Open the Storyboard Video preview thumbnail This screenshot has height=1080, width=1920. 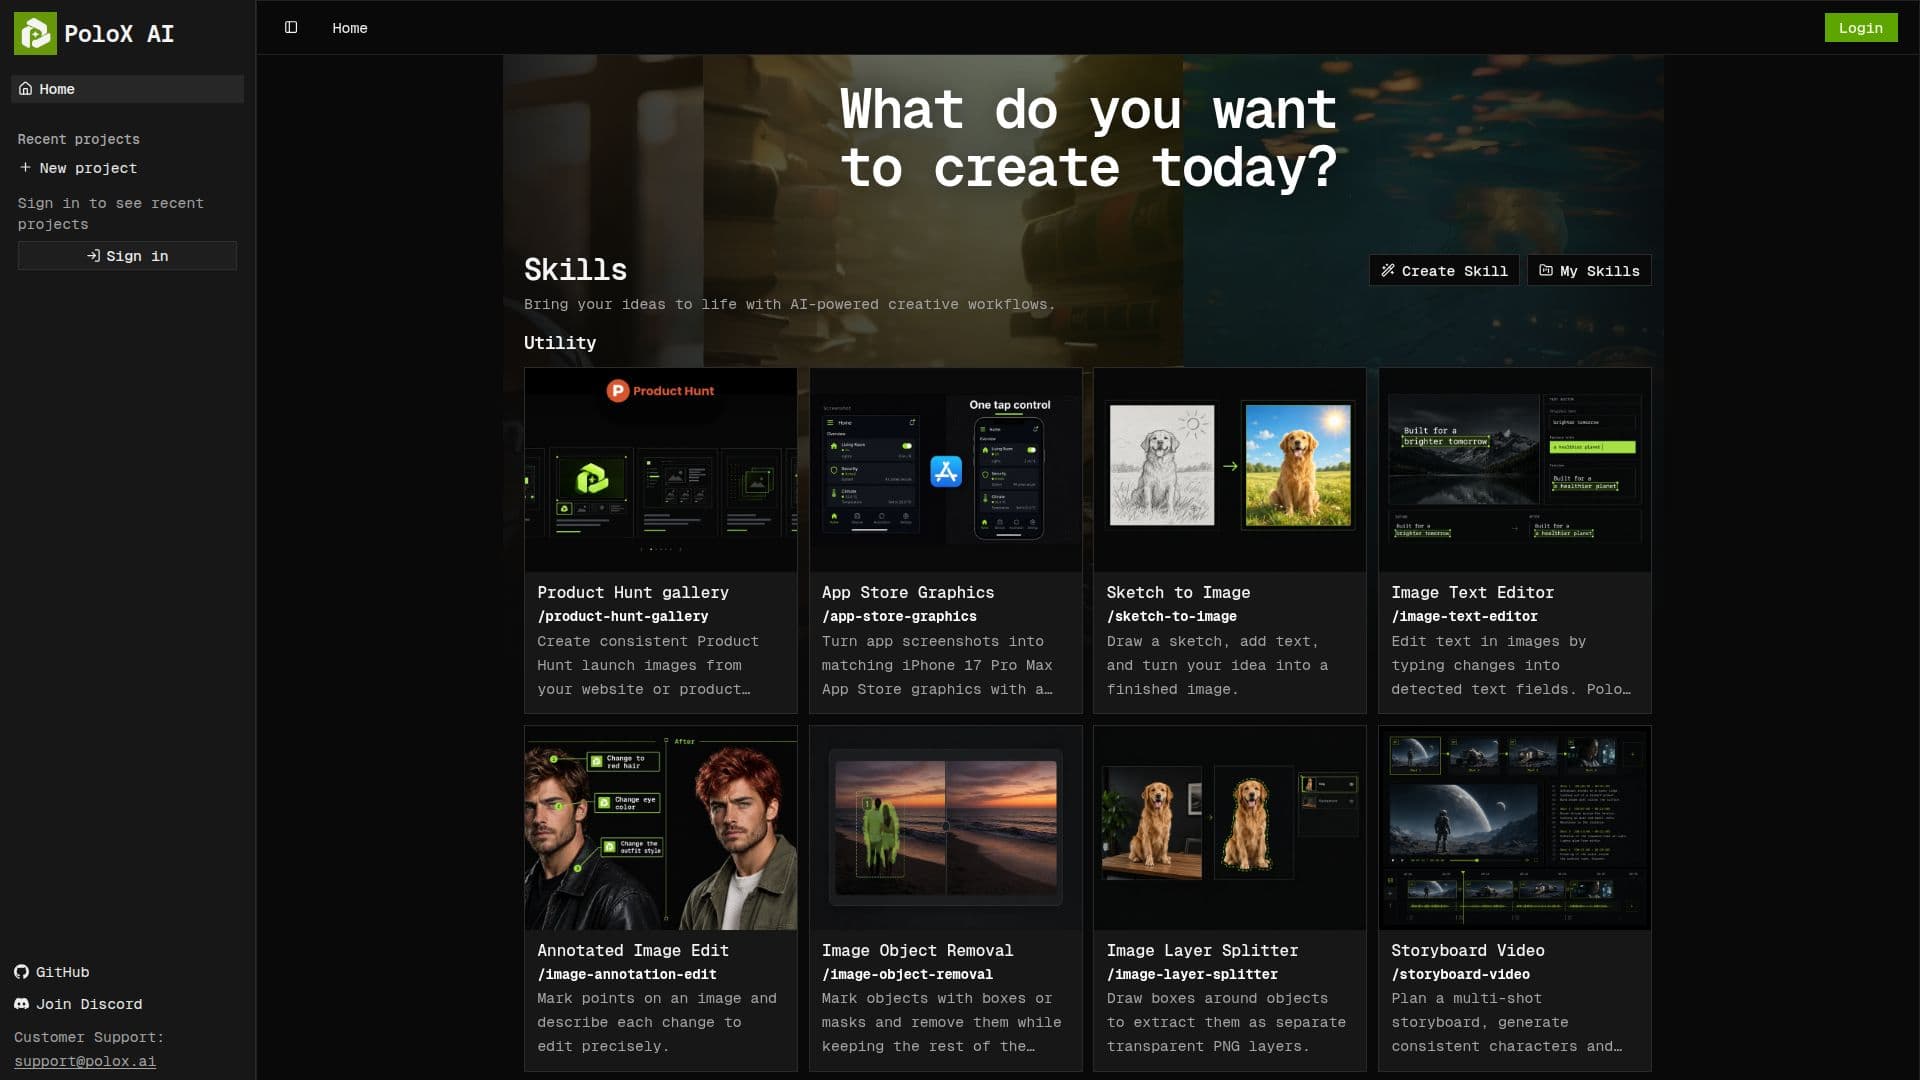click(x=1515, y=828)
